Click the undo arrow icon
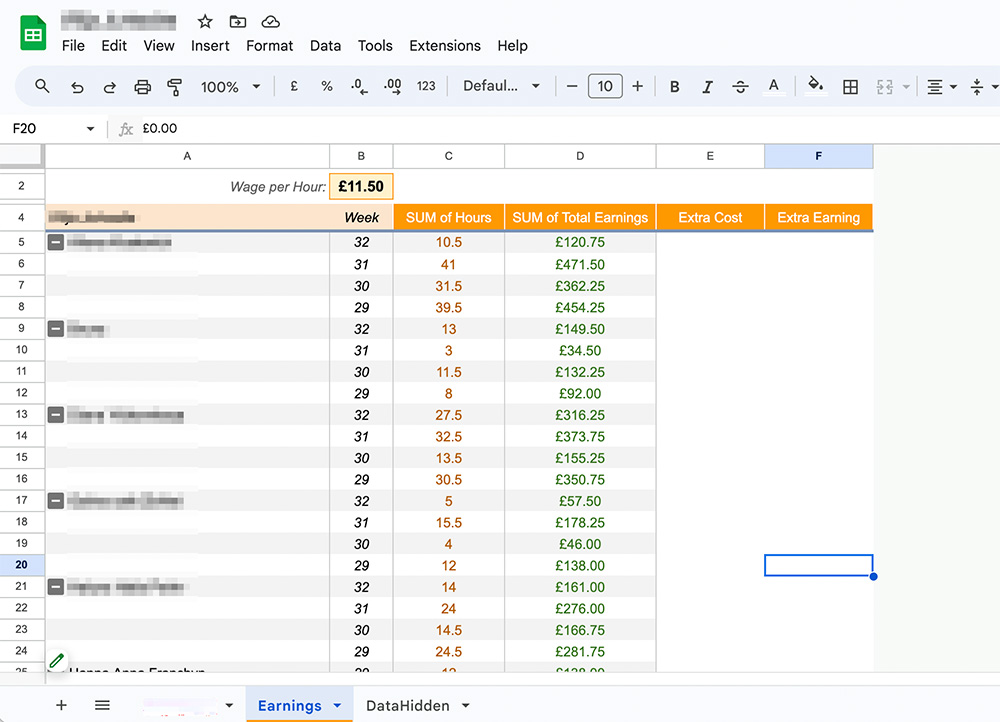The height and width of the screenshot is (722, 1000). pyautogui.click(x=77, y=87)
